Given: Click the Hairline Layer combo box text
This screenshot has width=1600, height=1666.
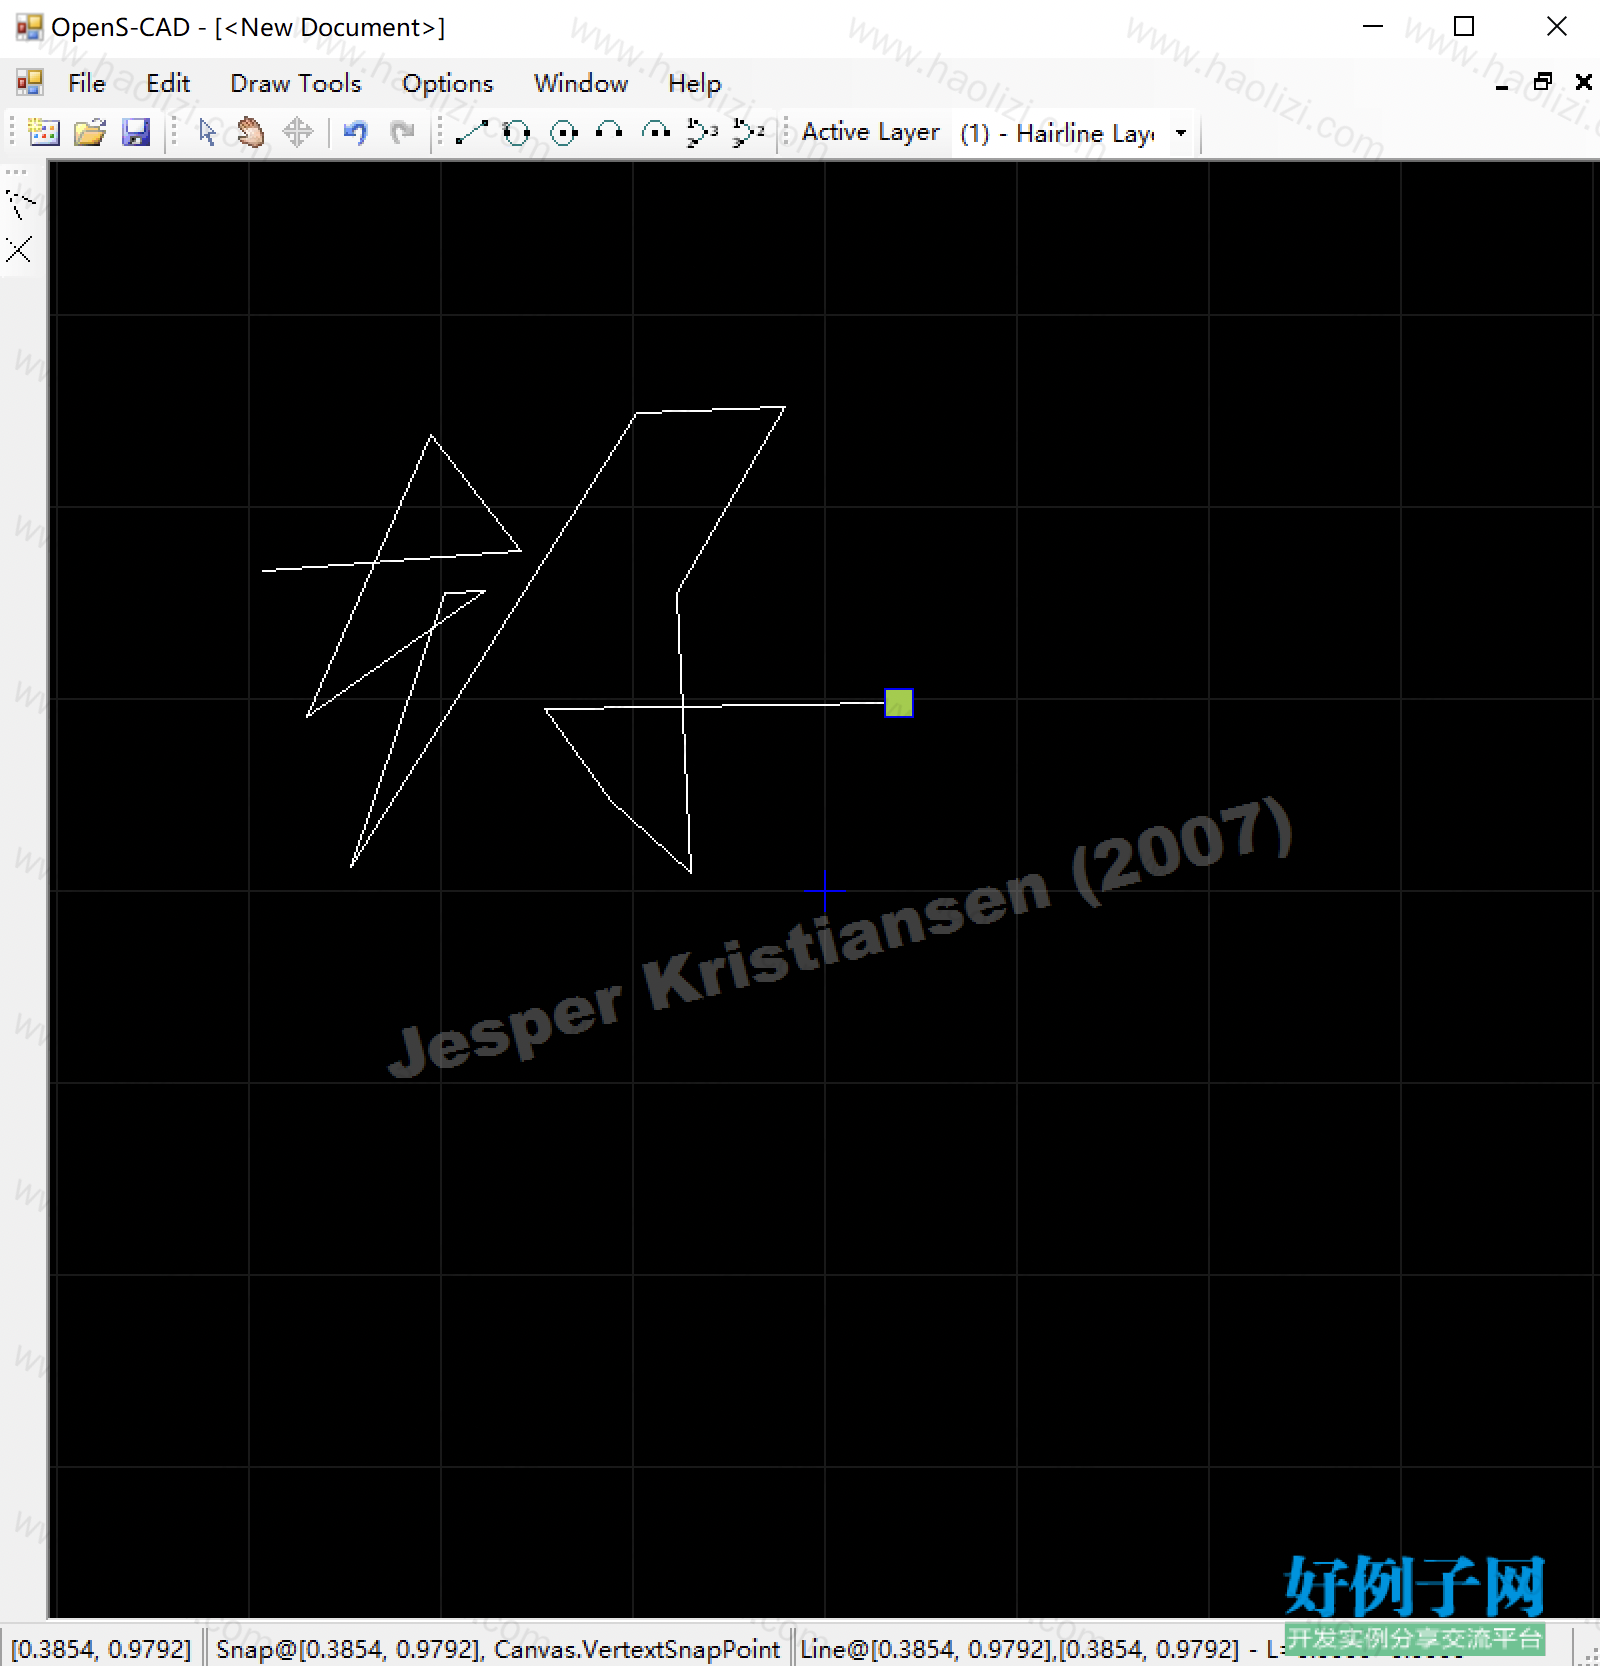Looking at the screenshot, I should pyautogui.click(x=1057, y=132).
